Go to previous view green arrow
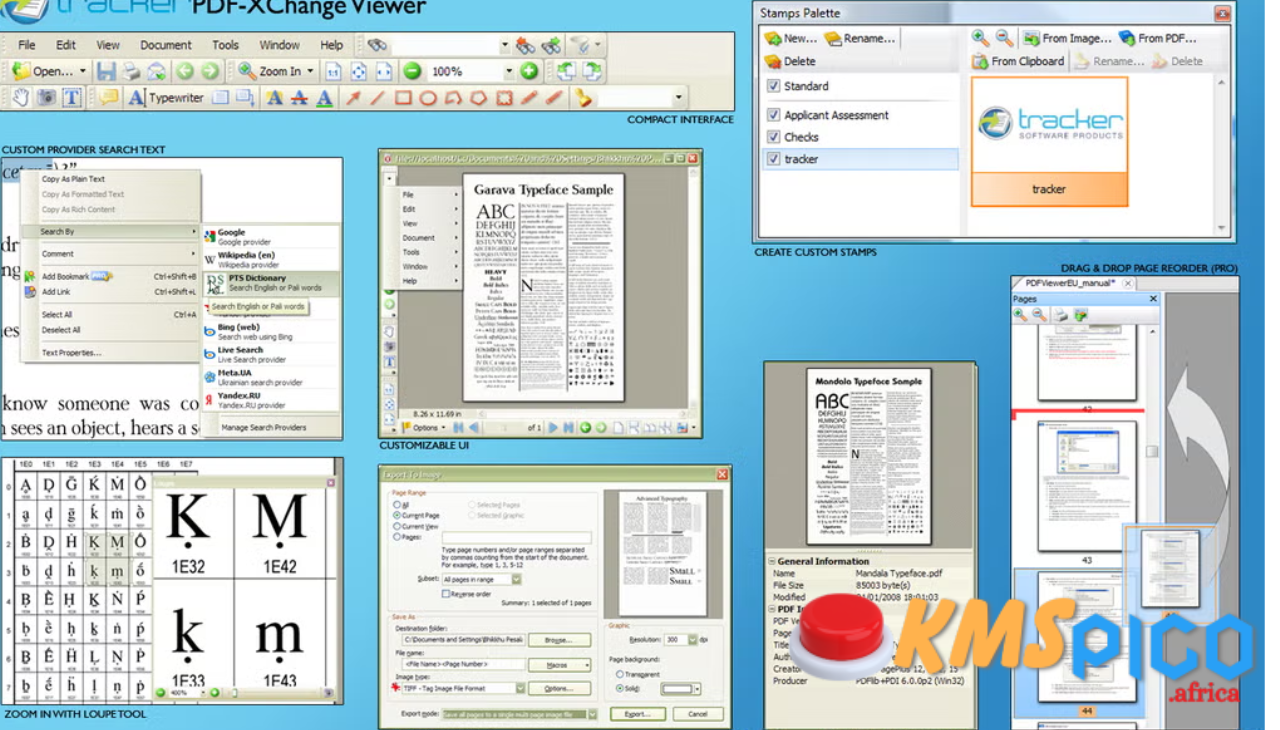This screenshot has height=730, width=1280. point(185,71)
